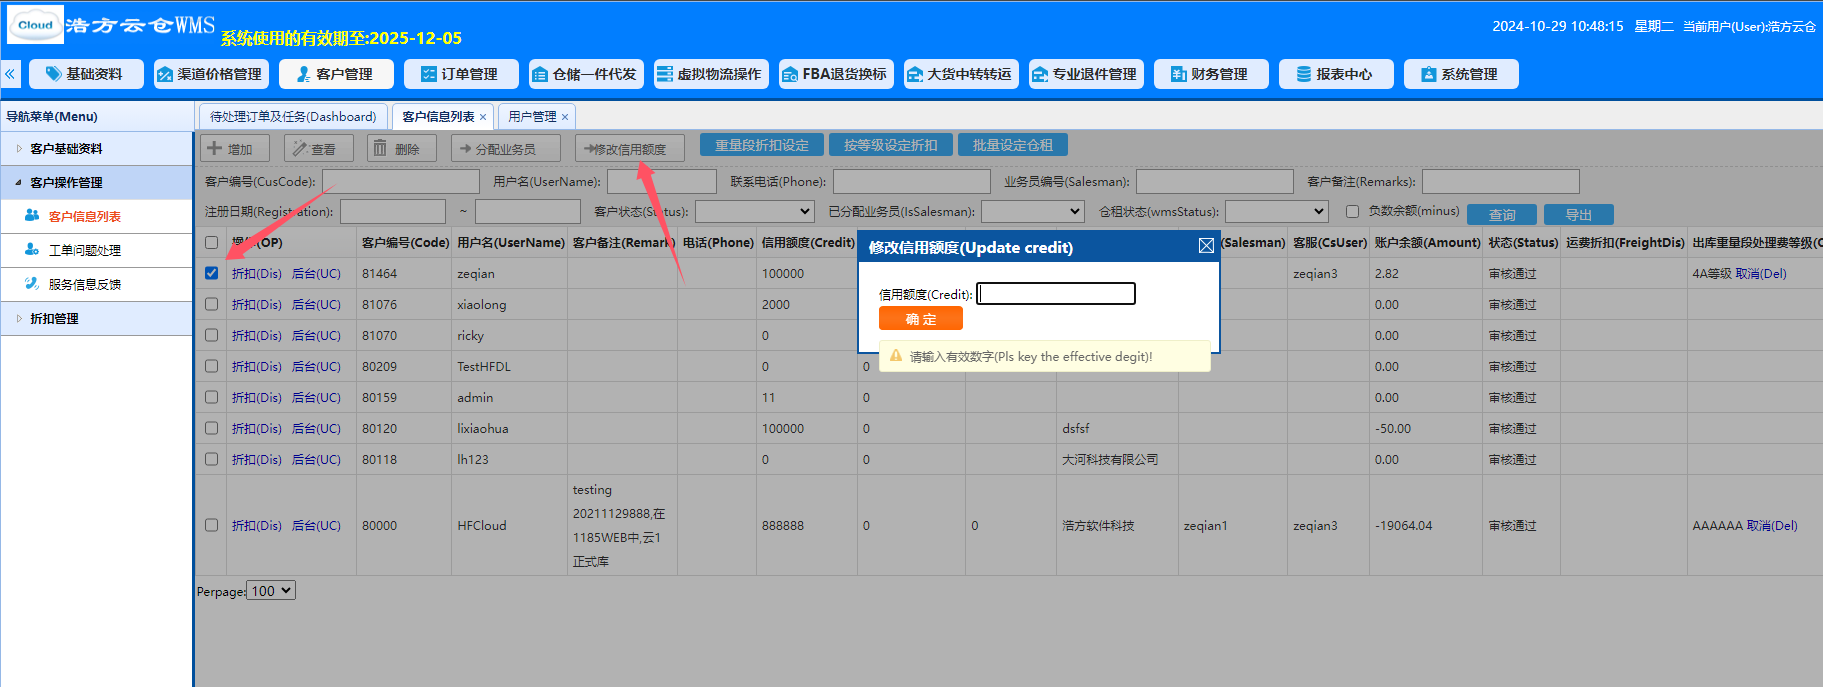Viewport: 1823px width, 687px height.
Task: Click the 工单问题处理 sidebar icon
Action: 32,250
